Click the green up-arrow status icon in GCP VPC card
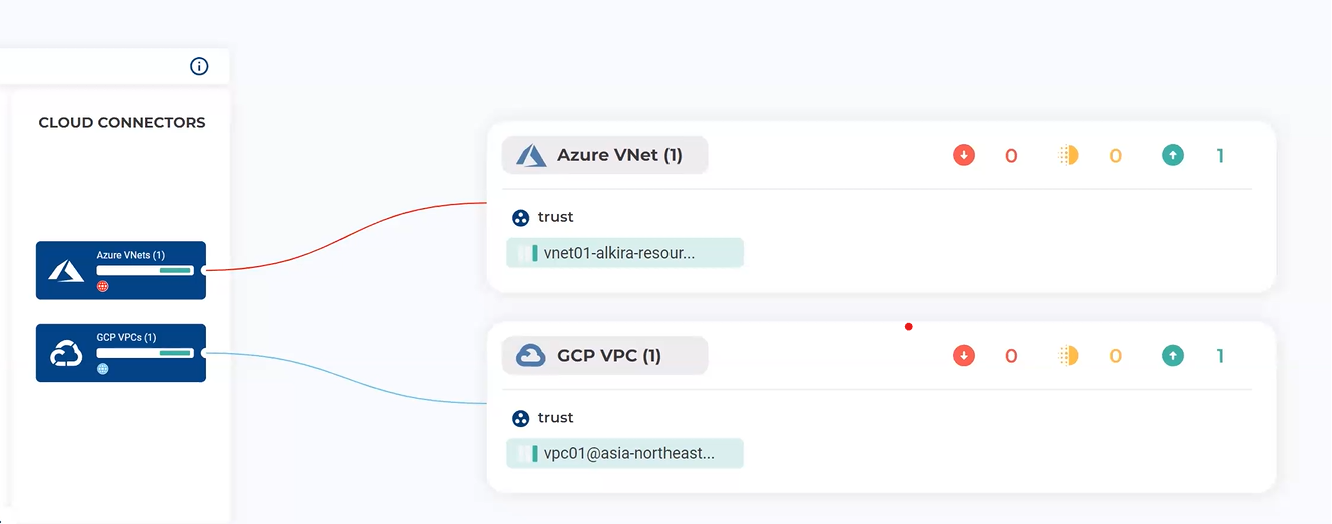This screenshot has height=524, width=1332. click(1173, 355)
